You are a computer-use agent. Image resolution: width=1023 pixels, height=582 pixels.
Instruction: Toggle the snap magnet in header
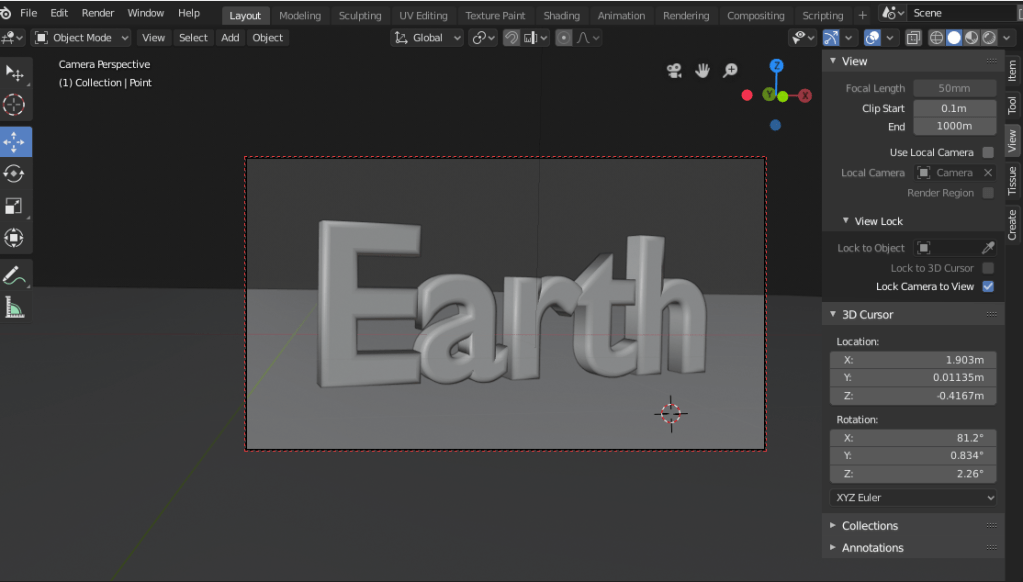pos(511,38)
